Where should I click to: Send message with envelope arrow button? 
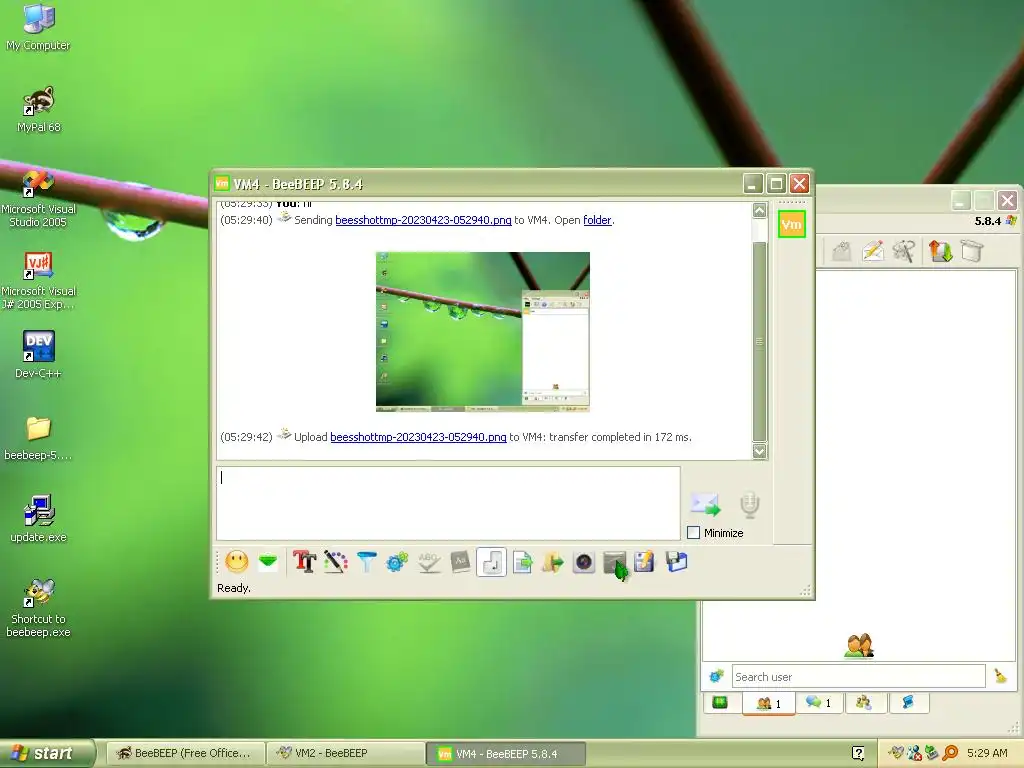(x=705, y=504)
